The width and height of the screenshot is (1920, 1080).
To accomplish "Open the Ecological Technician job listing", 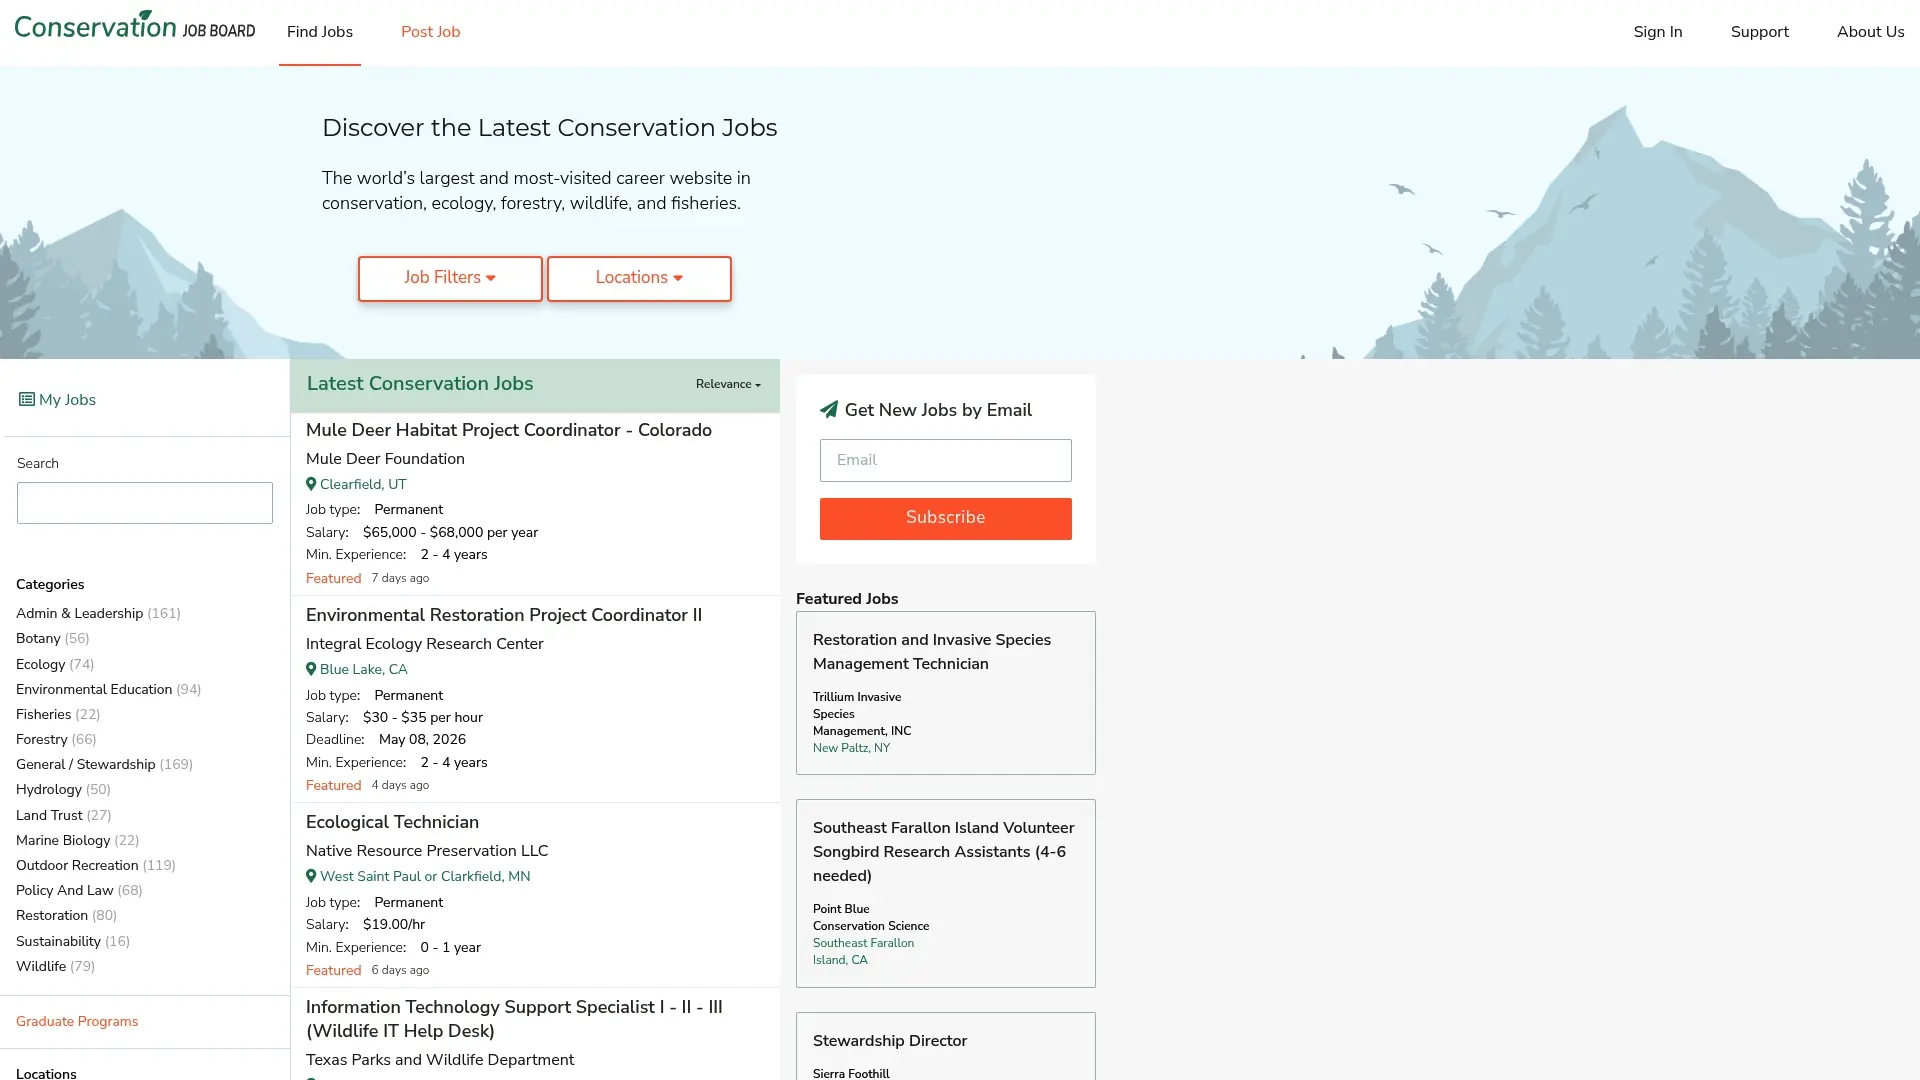I will 392,822.
